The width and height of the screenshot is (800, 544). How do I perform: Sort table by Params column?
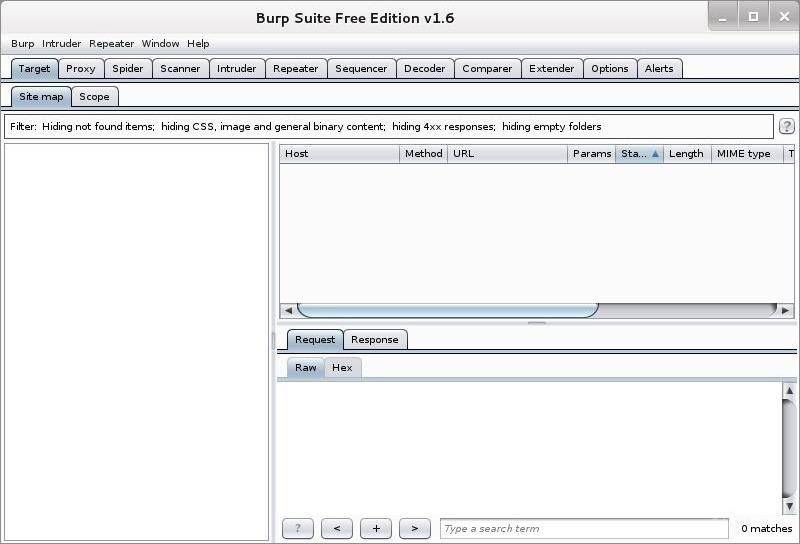tap(592, 154)
